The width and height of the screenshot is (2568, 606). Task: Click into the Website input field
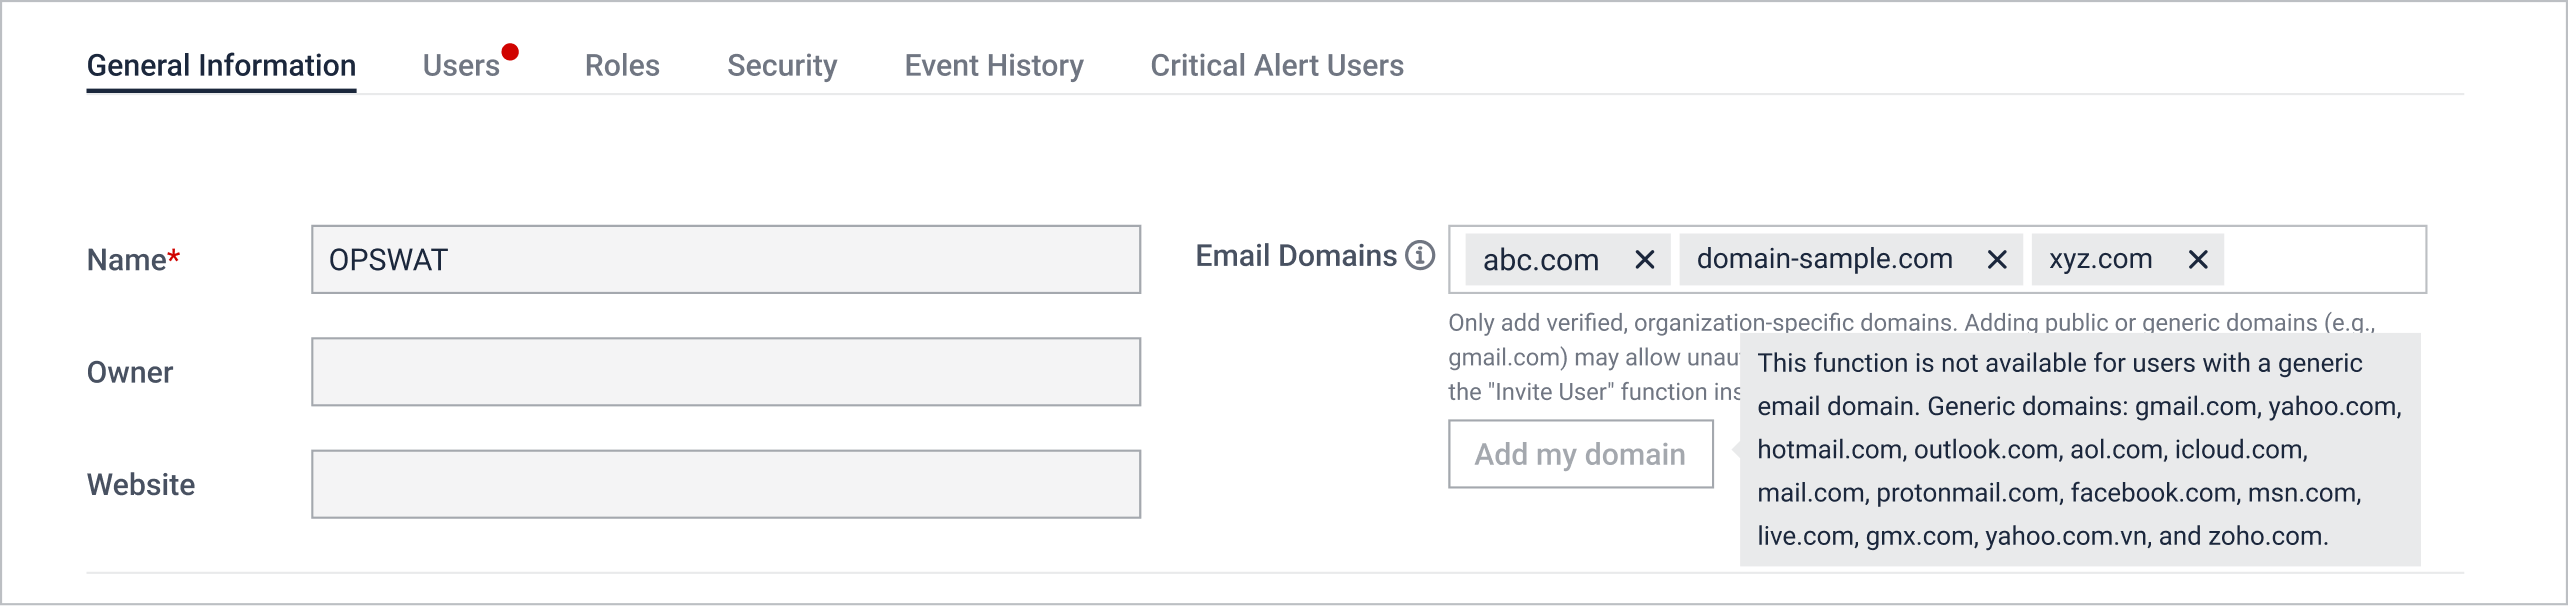pos(725,484)
